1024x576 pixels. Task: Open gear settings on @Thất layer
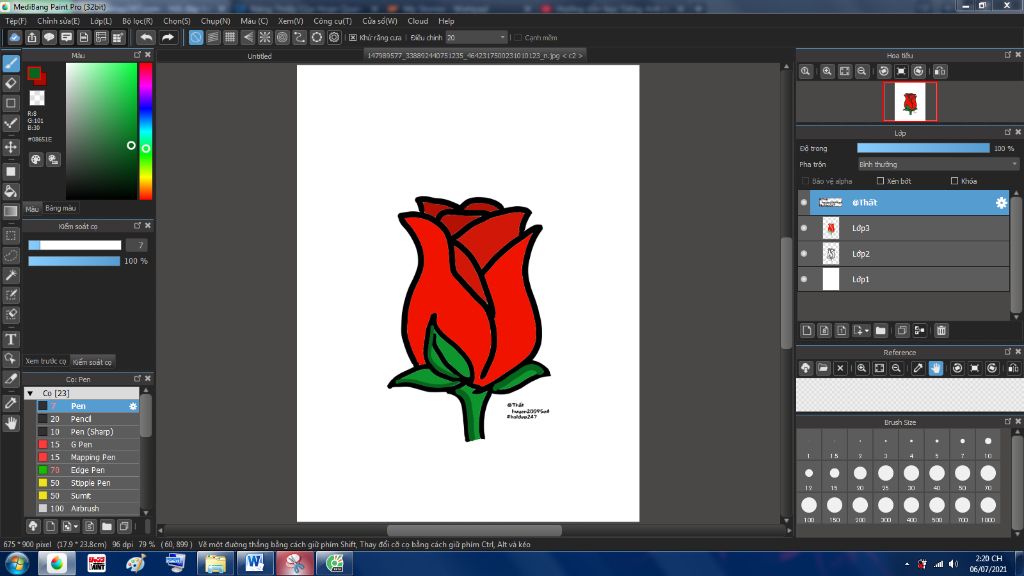(1000, 202)
